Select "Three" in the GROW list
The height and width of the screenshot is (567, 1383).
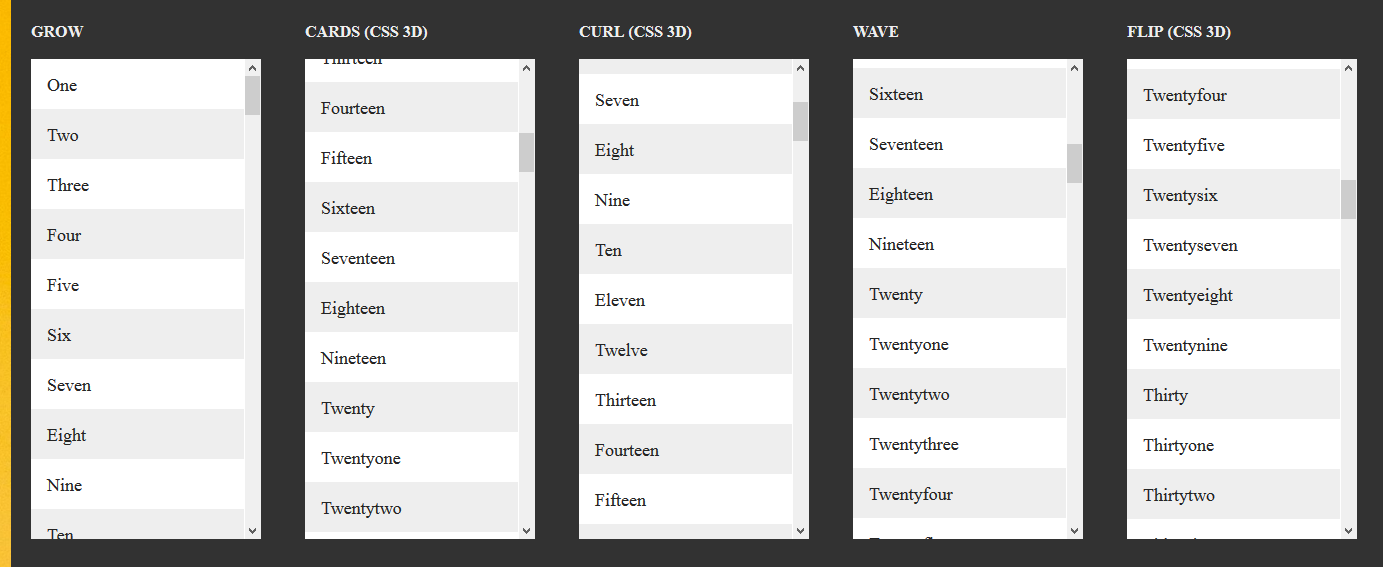tap(138, 185)
